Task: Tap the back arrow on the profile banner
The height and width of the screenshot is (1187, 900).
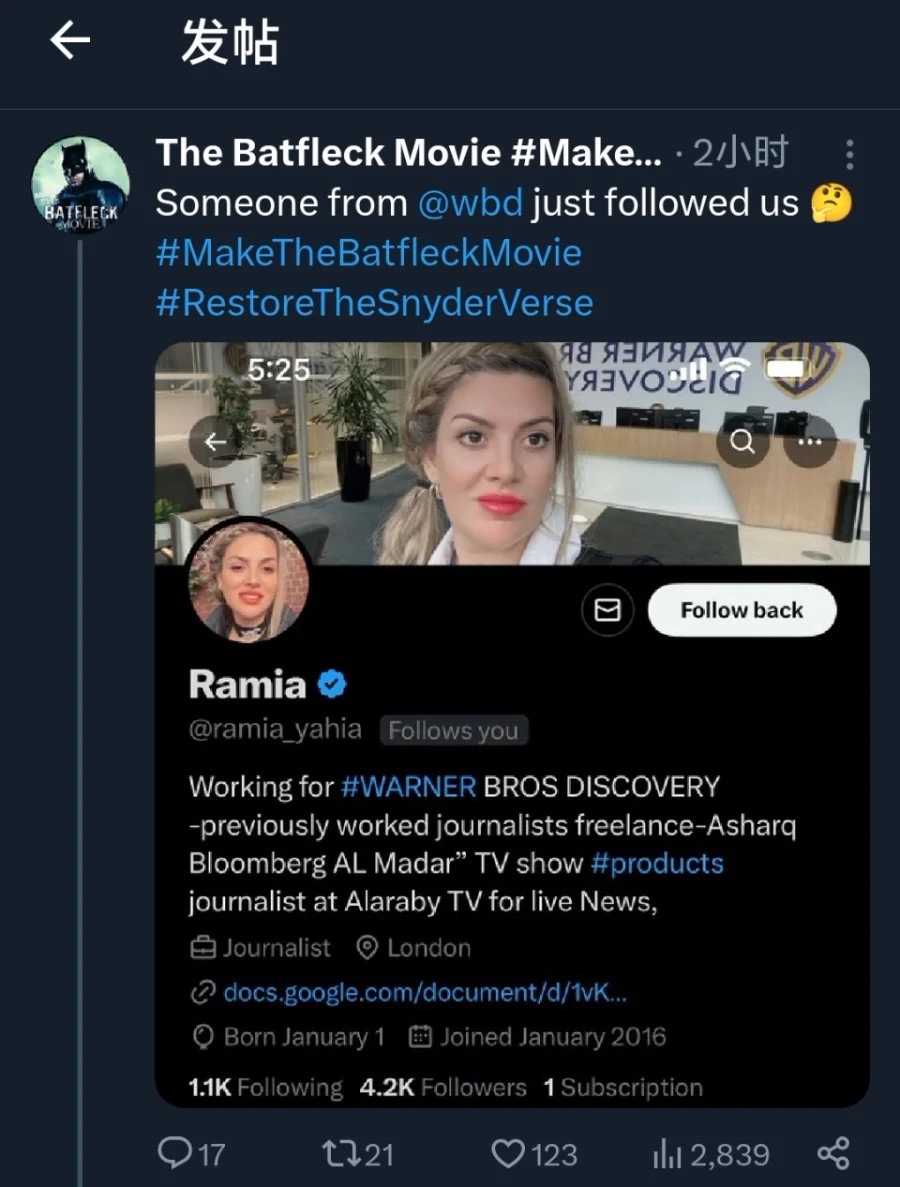Action: click(x=216, y=441)
